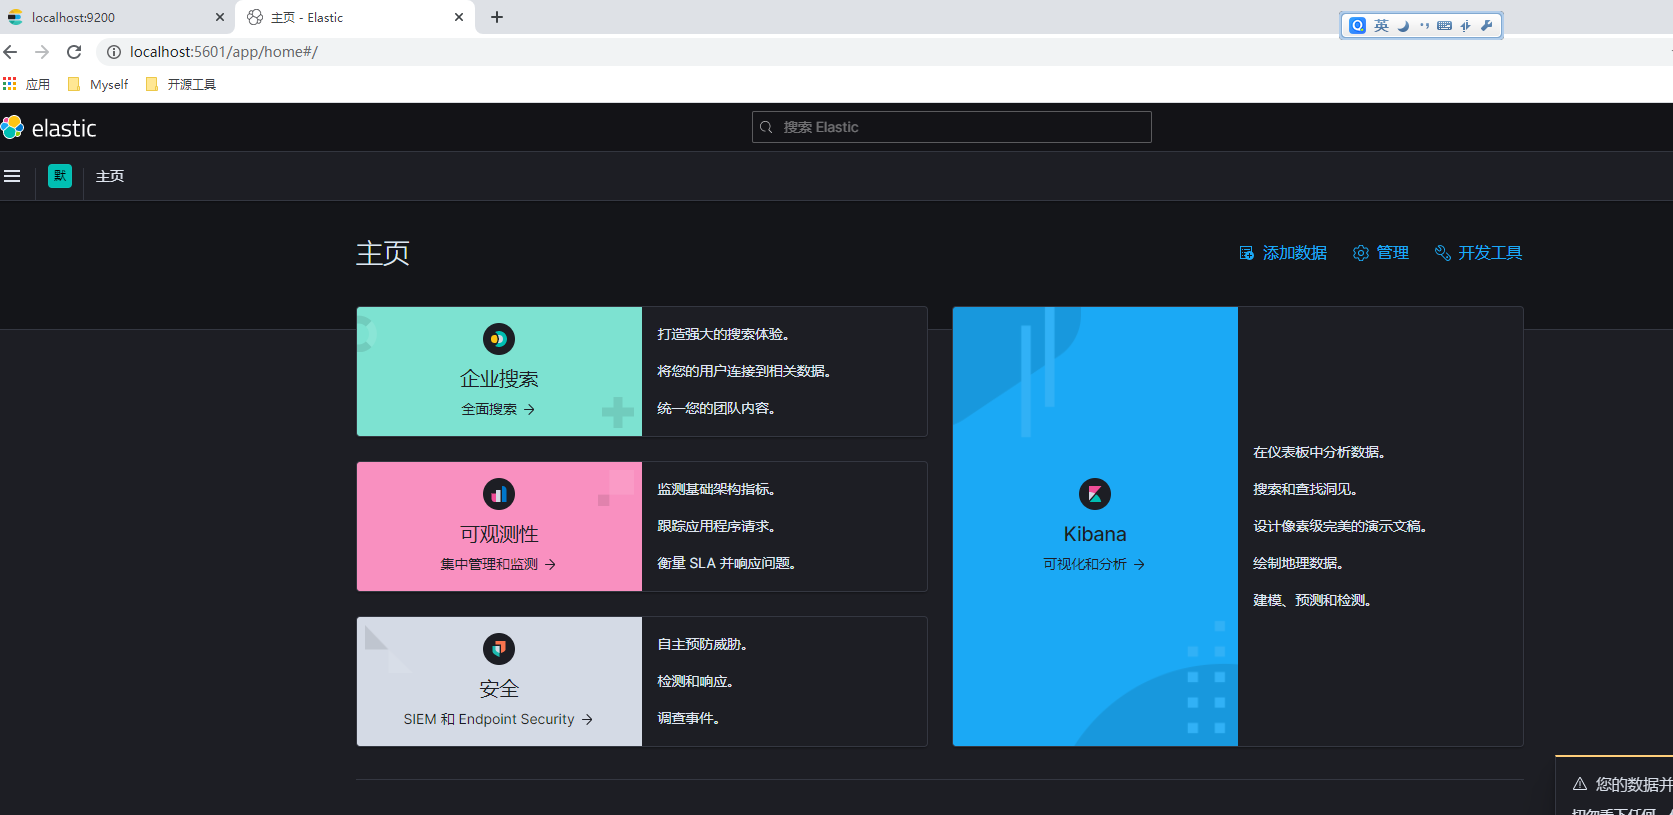Viewport: 1673px width, 815px height.
Task: Click text 搜索和查找洞见。
Action: coord(1306,489)
